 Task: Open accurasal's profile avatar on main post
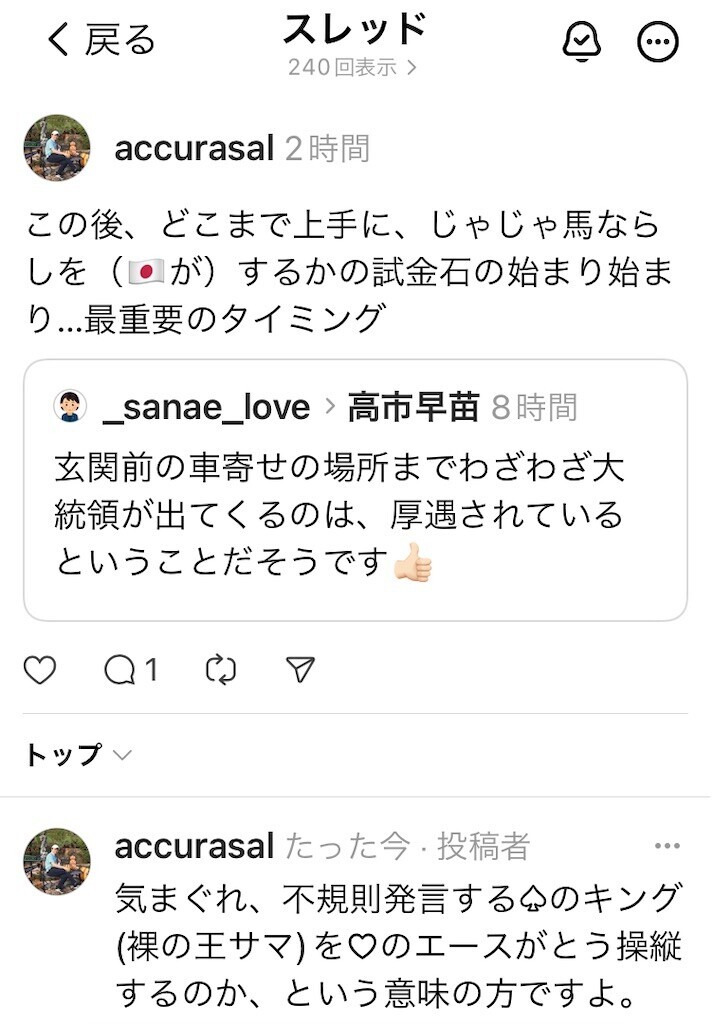tap(57, 148)
